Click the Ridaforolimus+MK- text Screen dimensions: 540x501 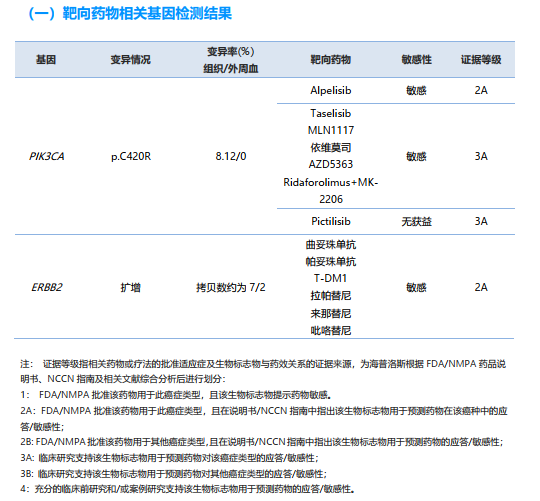click(331, 182)
